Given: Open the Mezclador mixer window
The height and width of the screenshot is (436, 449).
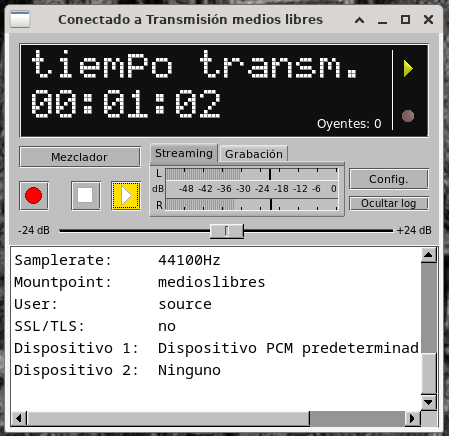Looking at the screenshot, I should coord(80,157).
